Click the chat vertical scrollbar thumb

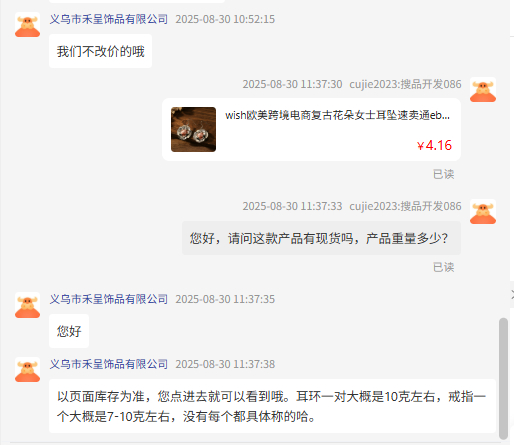point(503,379)
